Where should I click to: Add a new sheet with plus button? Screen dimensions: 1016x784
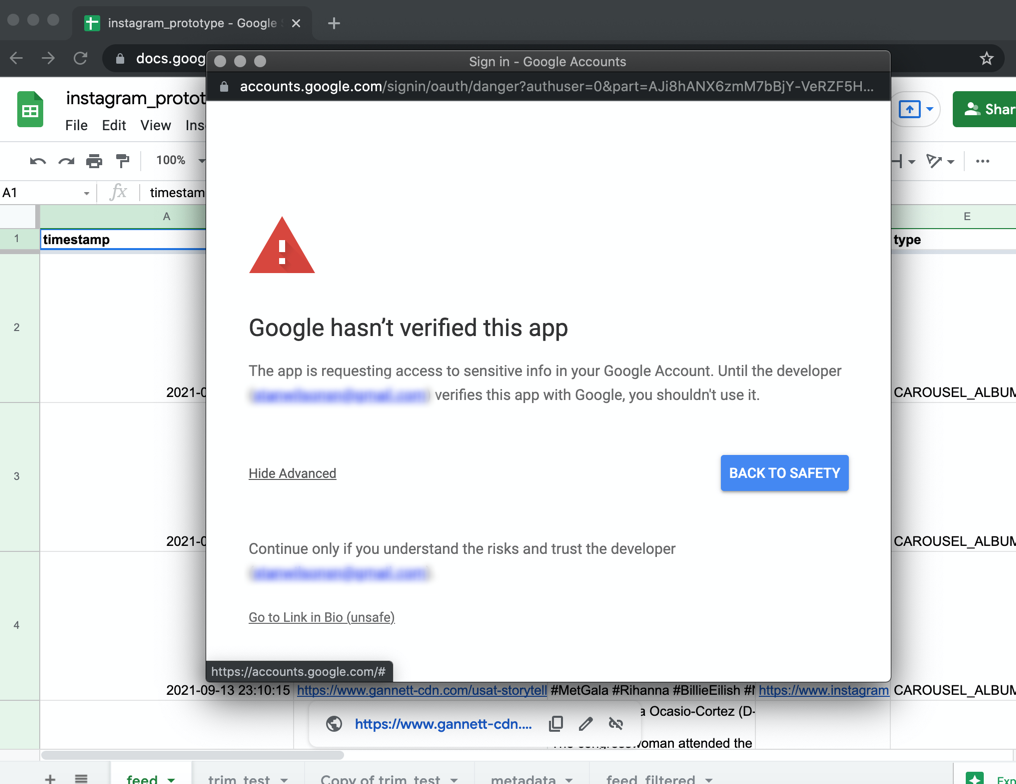point(50,778)
